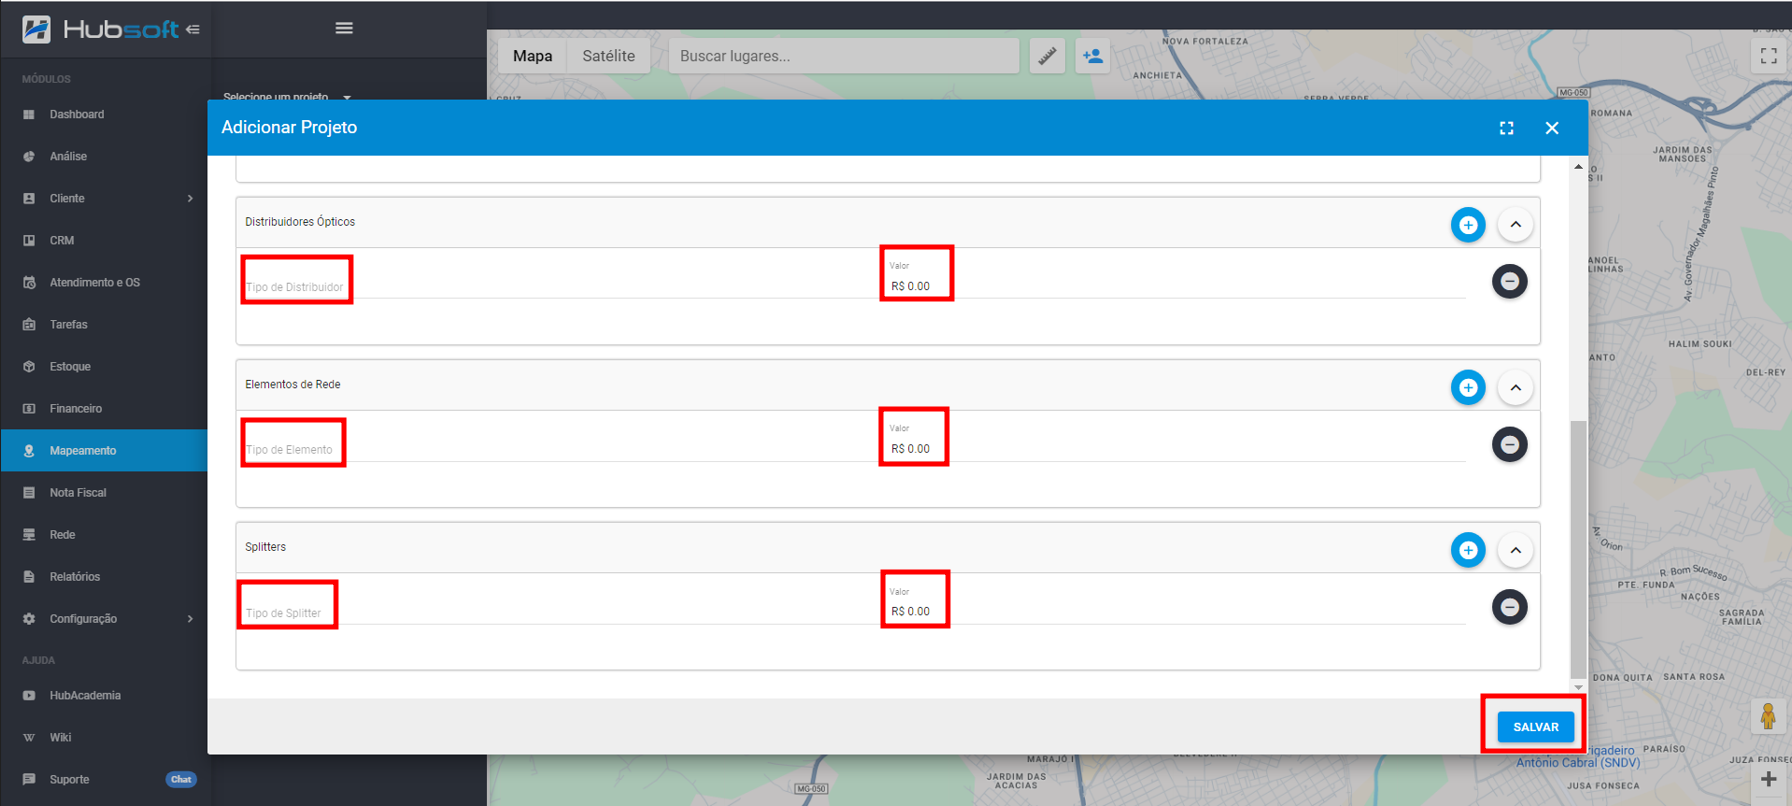Click the Estoque sidebar icon

click(29, 366)
